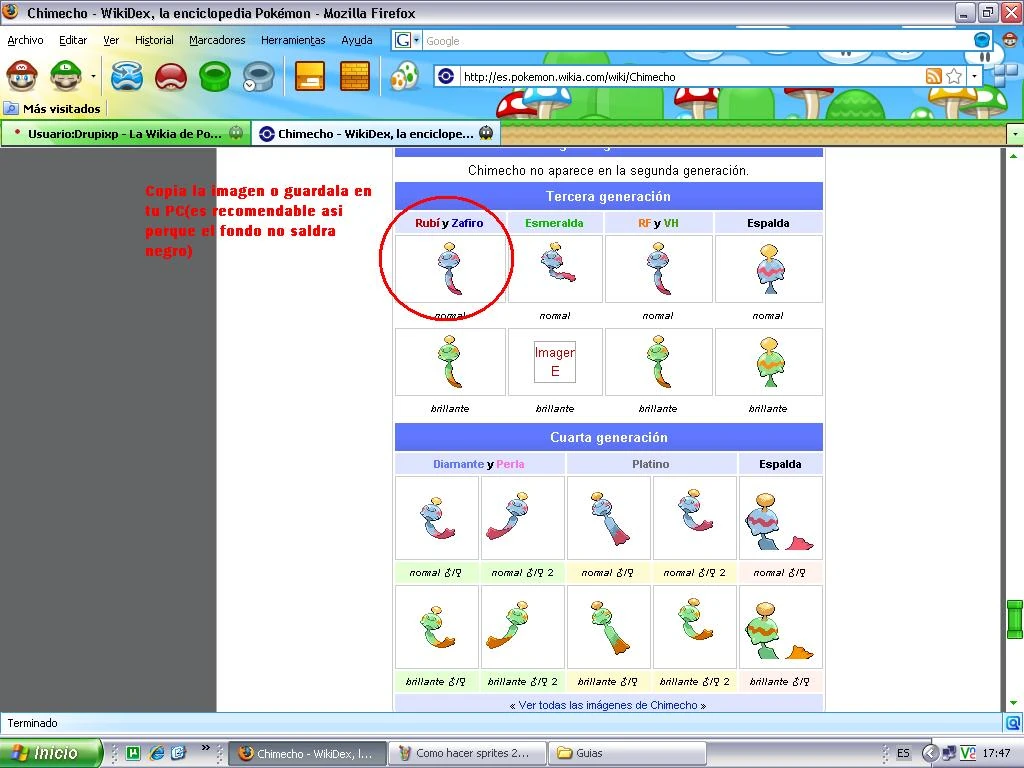Open the Inicio start menu
Viewport: 1024px width, 768px height.
coord(51,753)
